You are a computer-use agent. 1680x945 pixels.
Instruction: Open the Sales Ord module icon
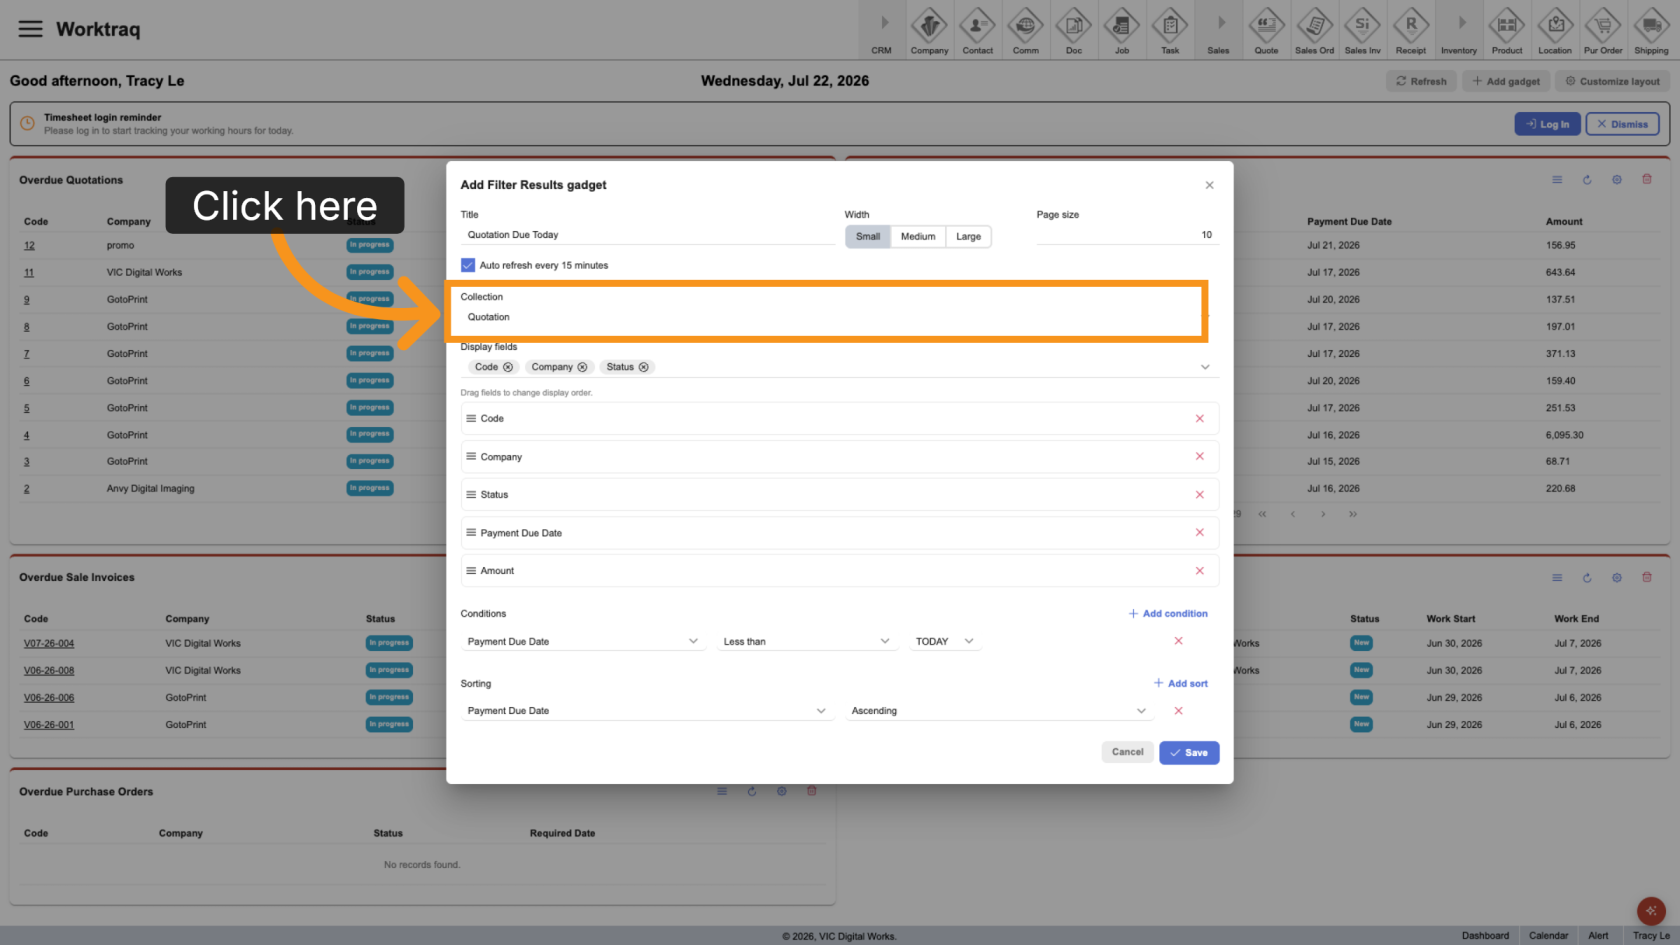coord(1314,30)
